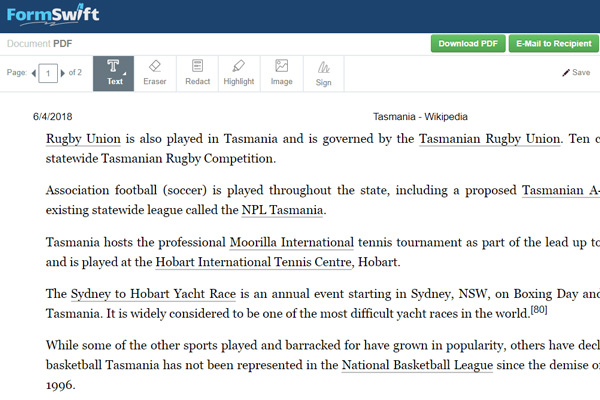Screen dimensions: 600x400
Task: Open the National Basketball League link
Action: (x=417, y=366)
